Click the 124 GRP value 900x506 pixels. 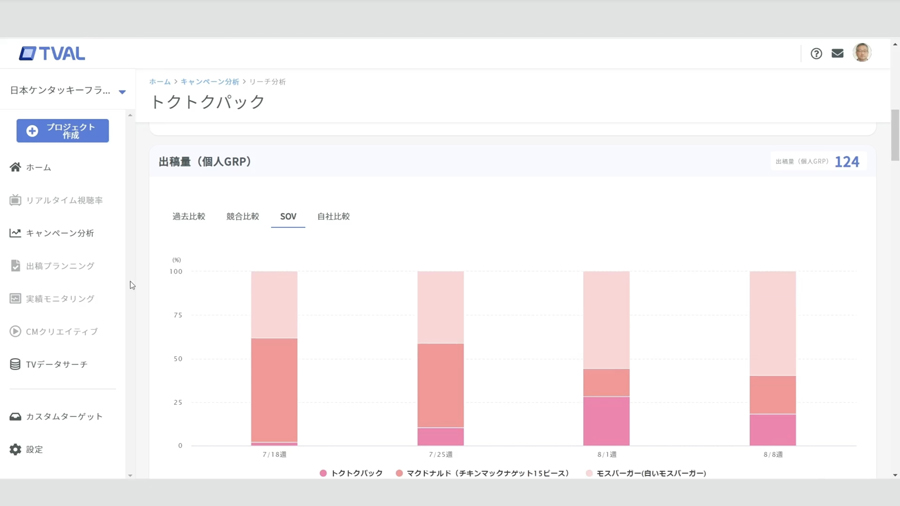[847, 162]
